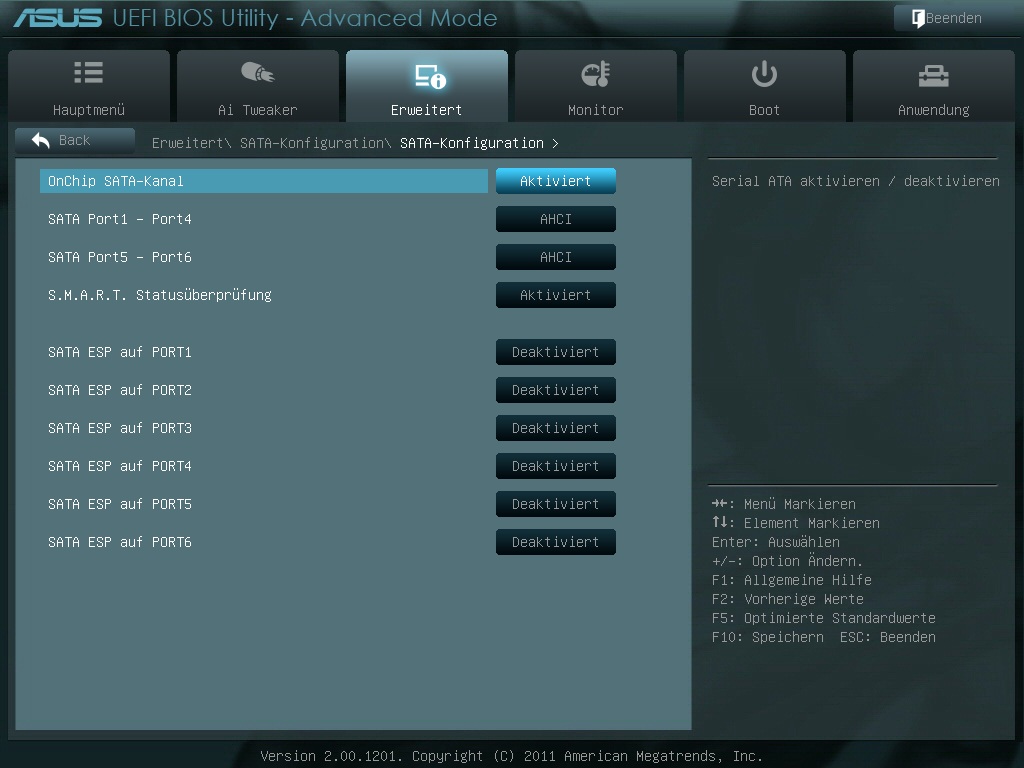1024x768 pixels.
Task: Click the current SATA-Konfiguration breadcrumb
Action: pos(472,143)
